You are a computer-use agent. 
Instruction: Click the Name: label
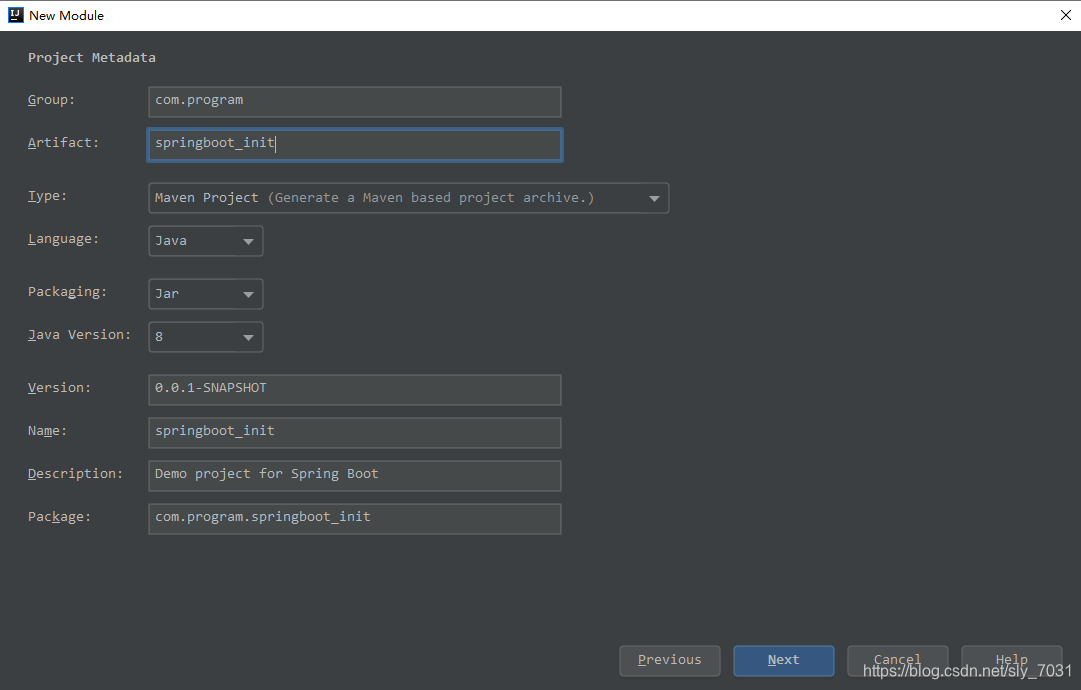(47, 431)
